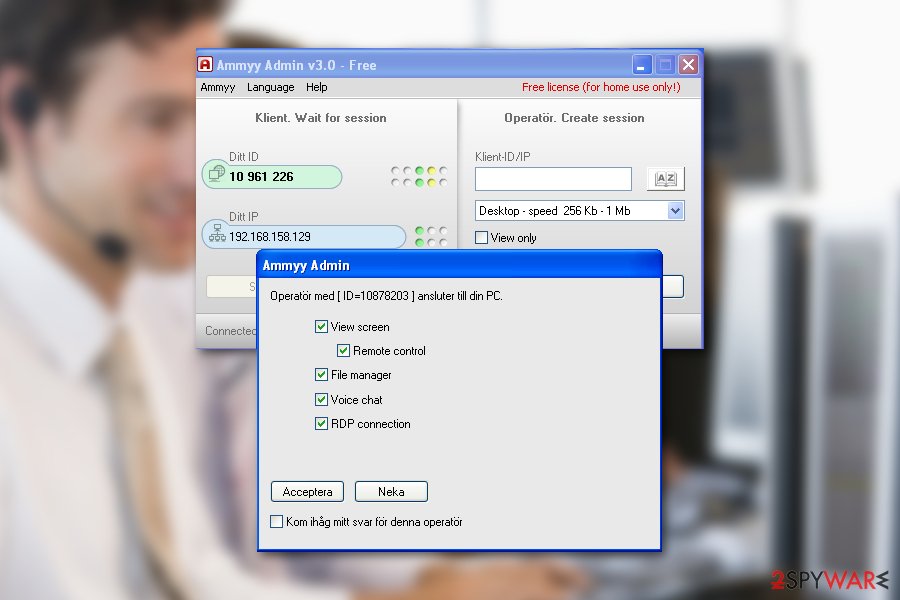900x600 pixels.
Task: Click the network icon beside Ditt IP
Action: tap(217, 233)
